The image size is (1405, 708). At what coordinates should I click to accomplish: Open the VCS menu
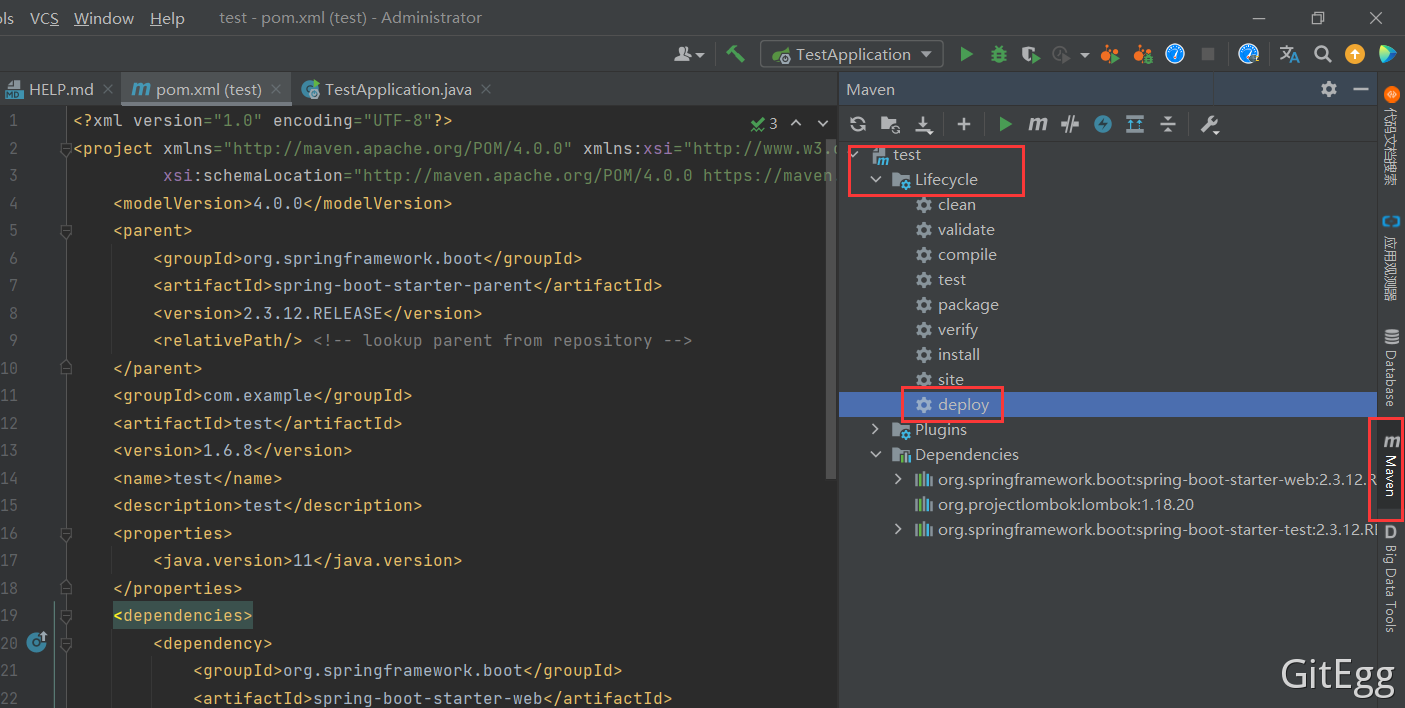(x=44, y=18)
